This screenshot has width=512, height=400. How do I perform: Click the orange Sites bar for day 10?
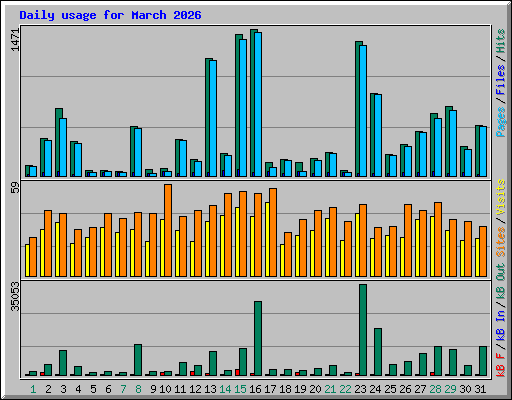pyautogui.click(x=168, y=230)
